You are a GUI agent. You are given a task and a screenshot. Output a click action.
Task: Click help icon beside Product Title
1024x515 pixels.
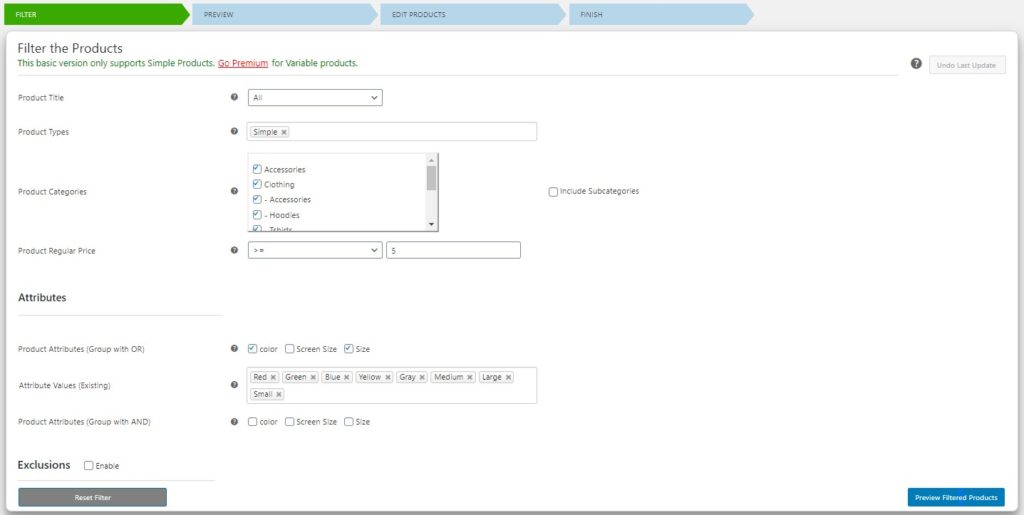234,97
